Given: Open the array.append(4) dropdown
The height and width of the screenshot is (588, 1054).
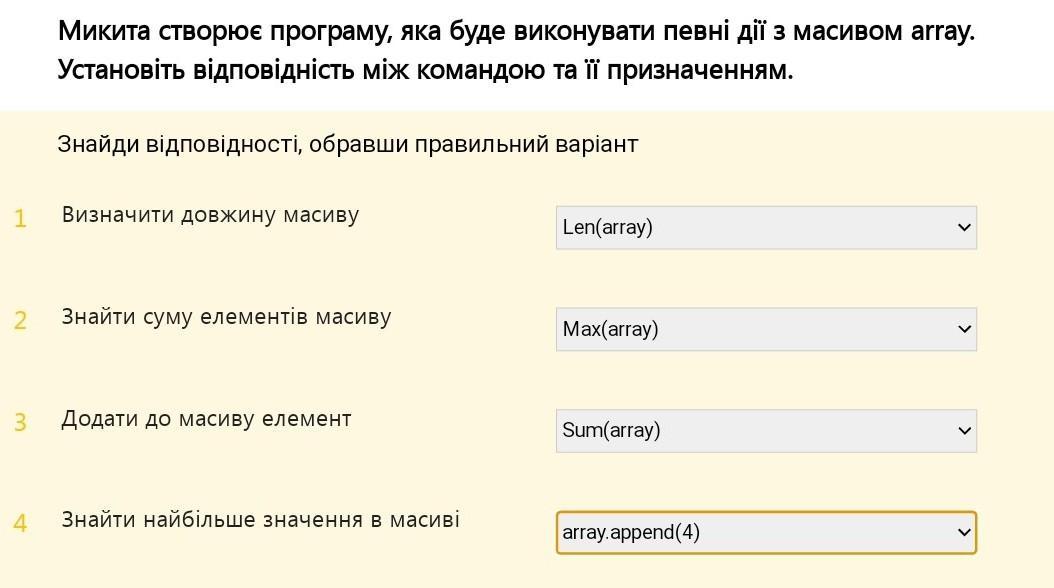Looking at the screenshot, I should (766, 533).
